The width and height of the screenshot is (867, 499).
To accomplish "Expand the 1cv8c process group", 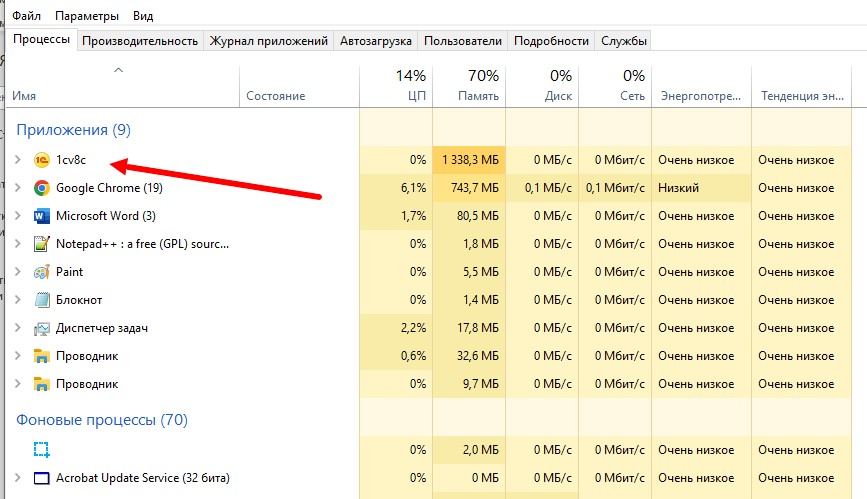I will pyautogui.click(x=17, y=160).
